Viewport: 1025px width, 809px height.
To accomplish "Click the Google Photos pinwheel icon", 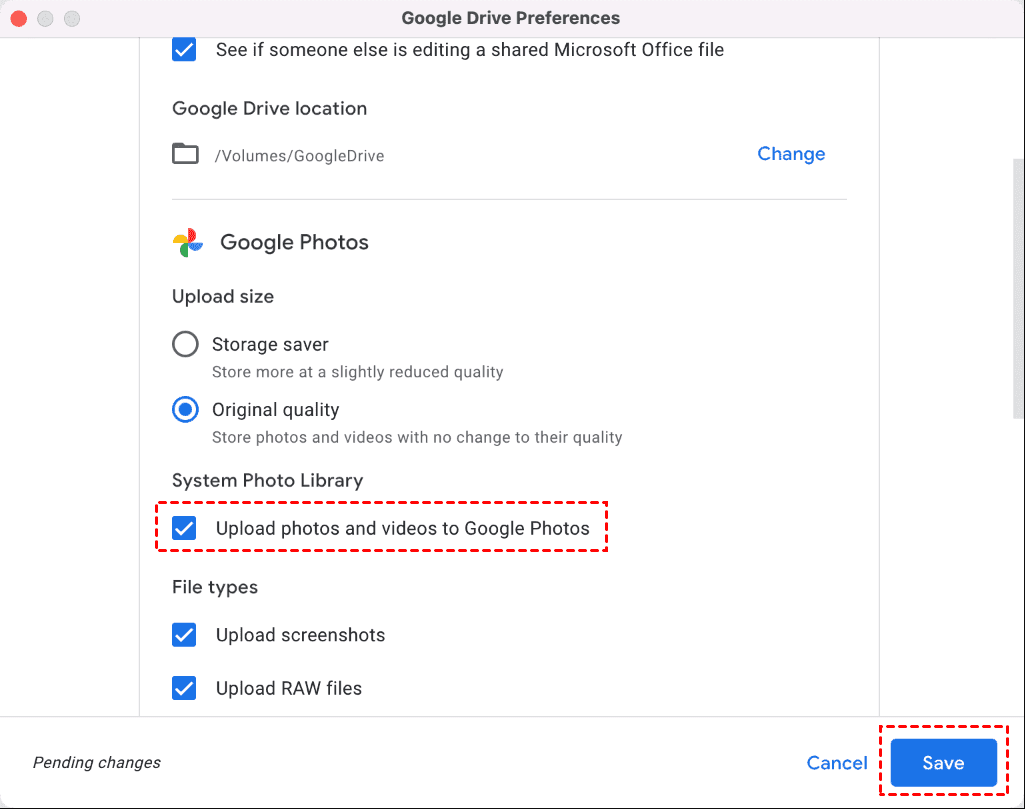I will 188,242.
